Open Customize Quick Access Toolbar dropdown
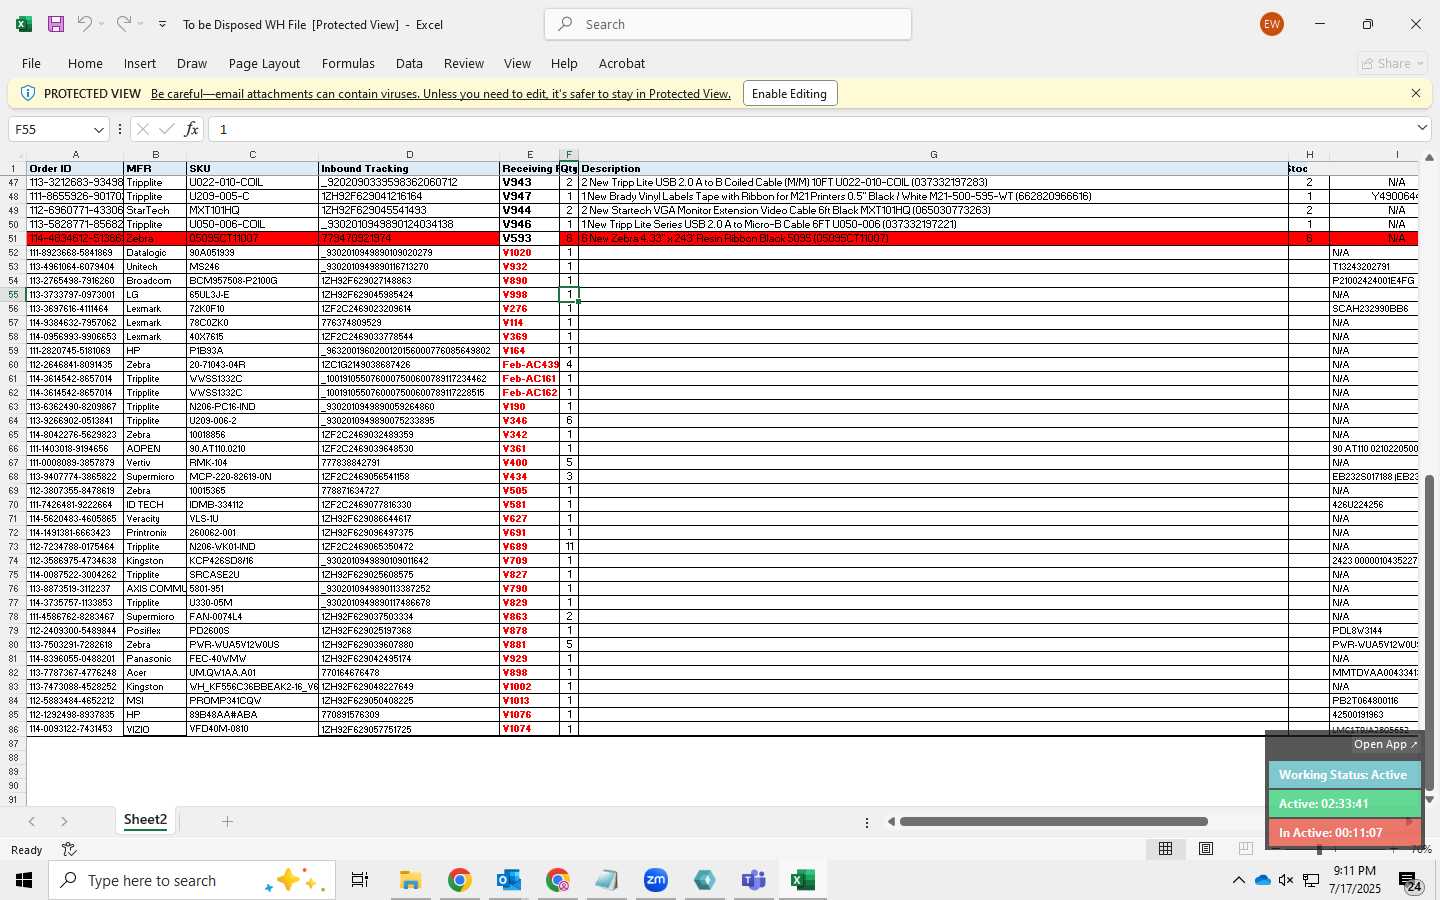Viewport: 1440px width, 900px height. (162, 24)
